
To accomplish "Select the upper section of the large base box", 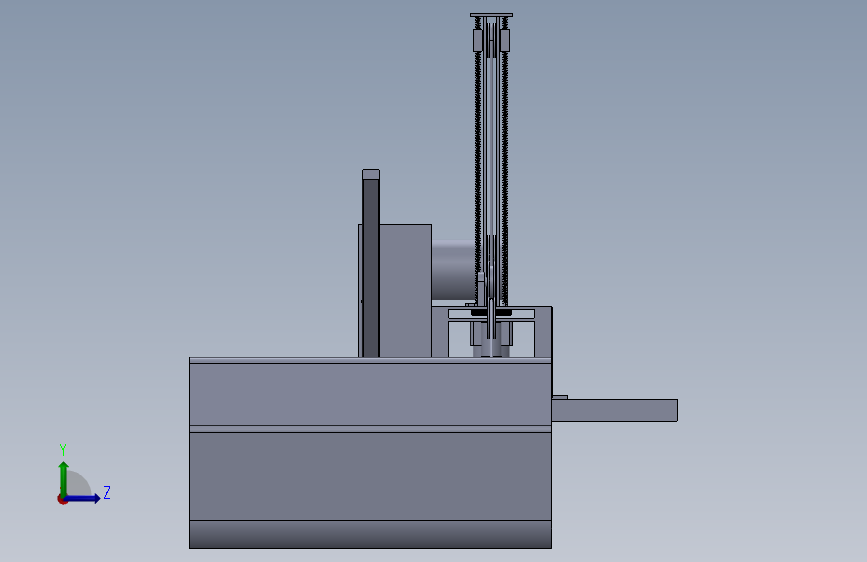I will pyautogui.click(x=370, y=394).
